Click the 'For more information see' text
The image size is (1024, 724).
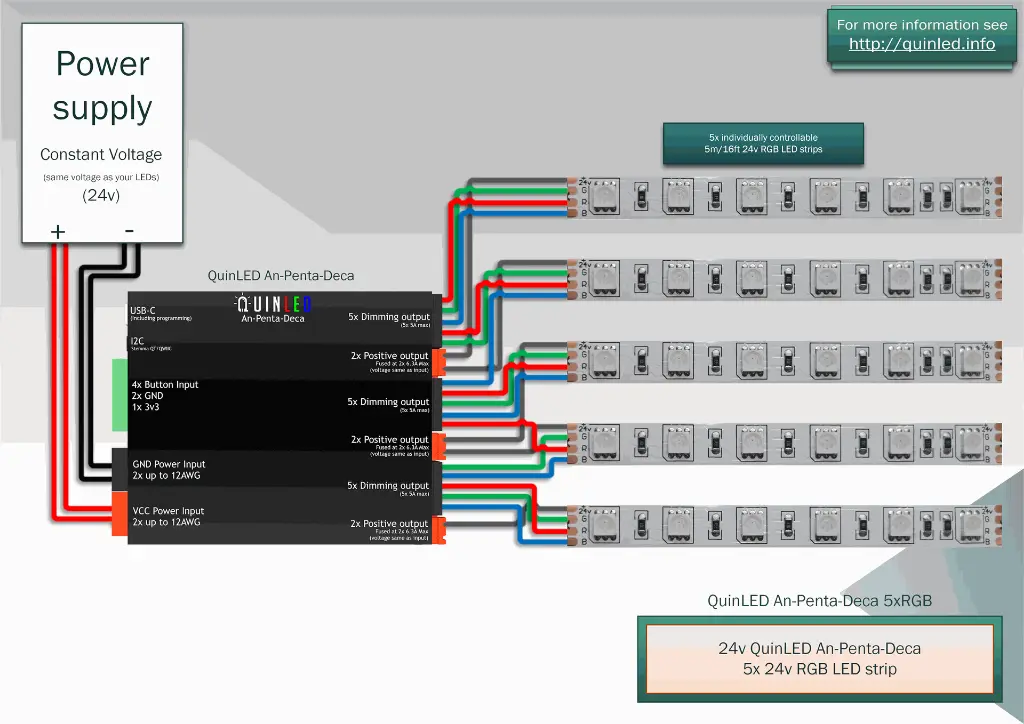921,25
